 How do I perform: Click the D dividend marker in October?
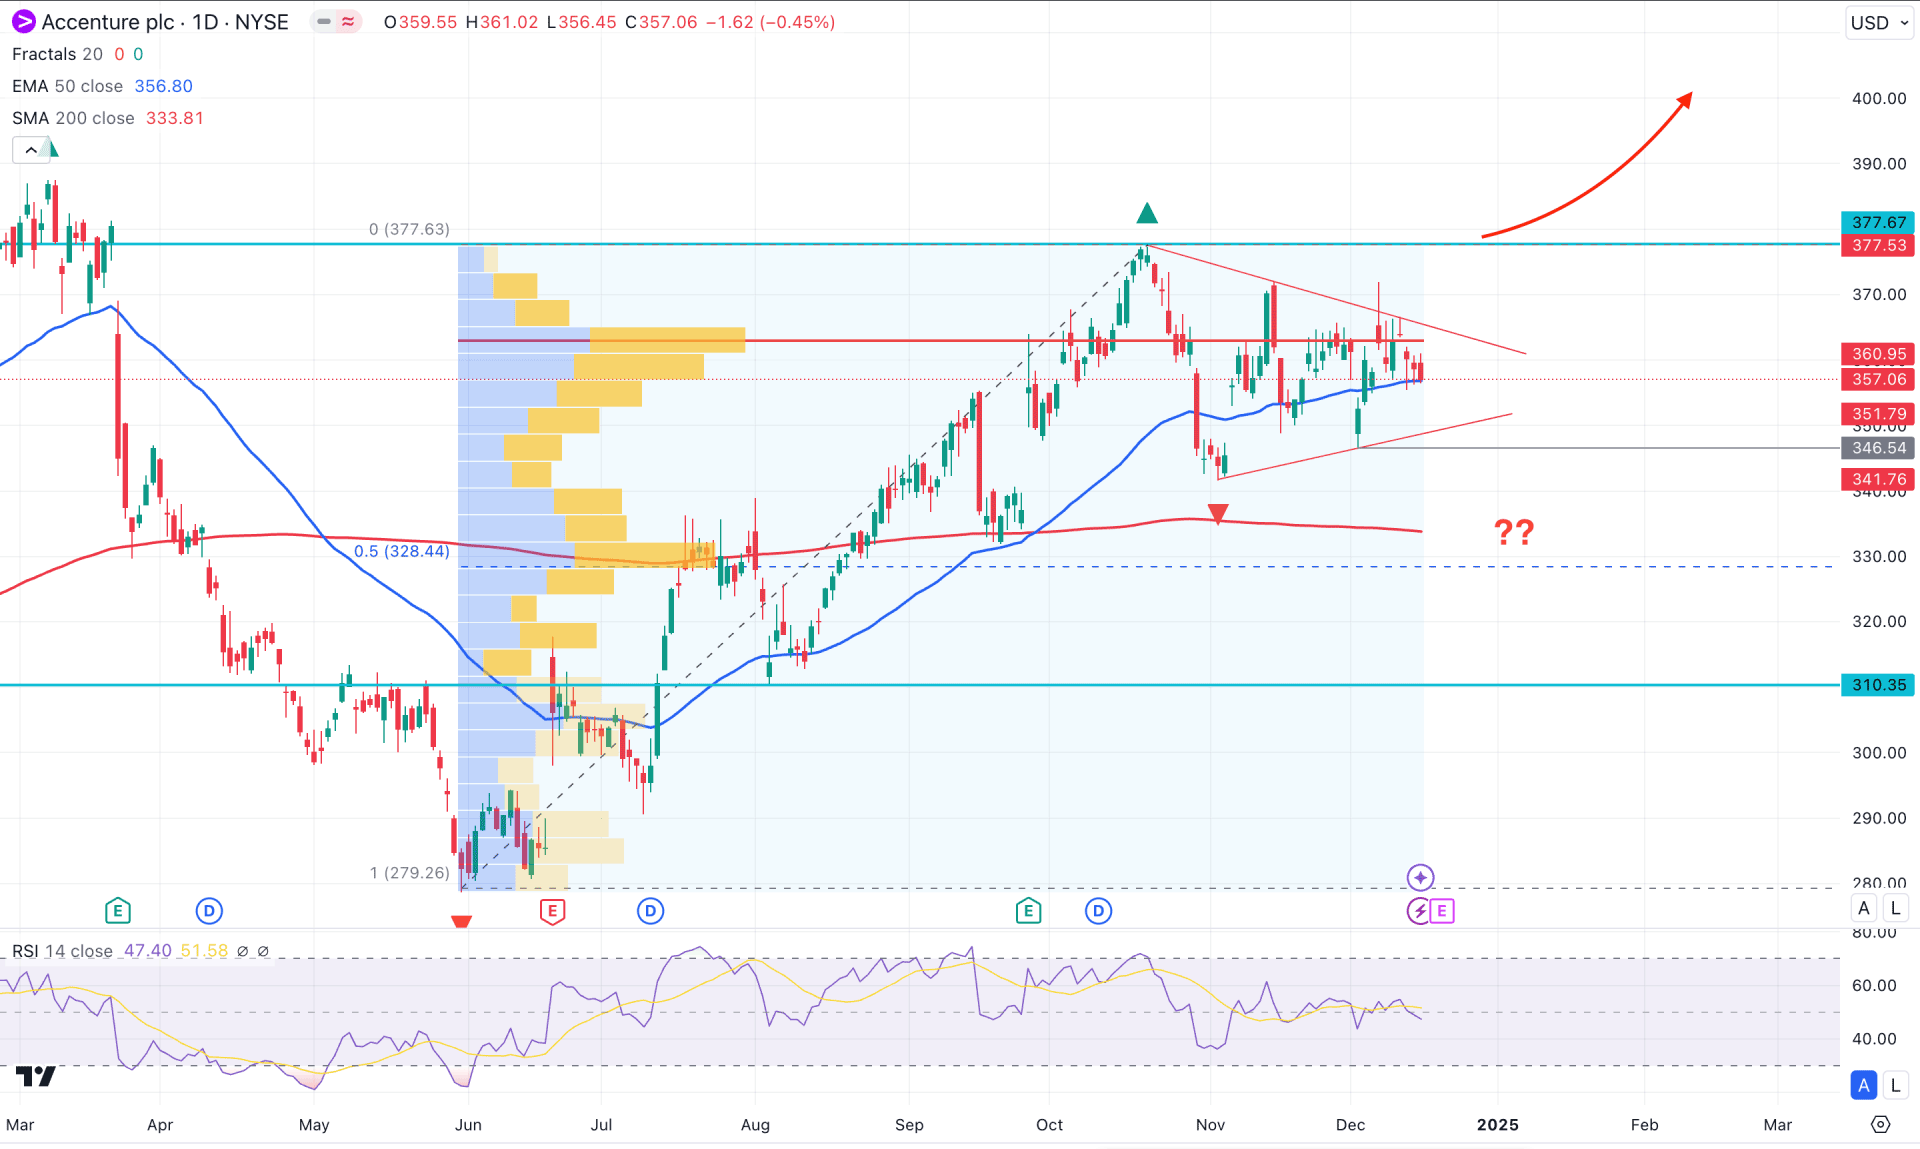[1098, 911]
